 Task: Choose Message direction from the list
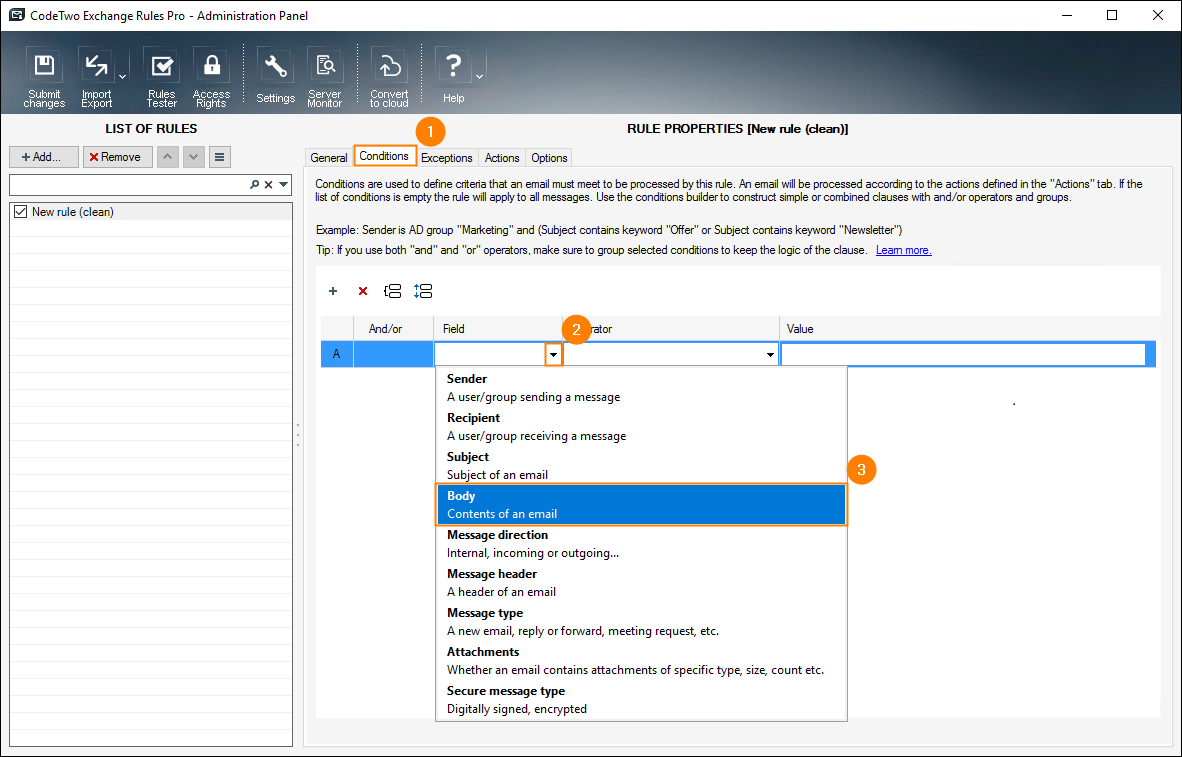tap(641, 544)
